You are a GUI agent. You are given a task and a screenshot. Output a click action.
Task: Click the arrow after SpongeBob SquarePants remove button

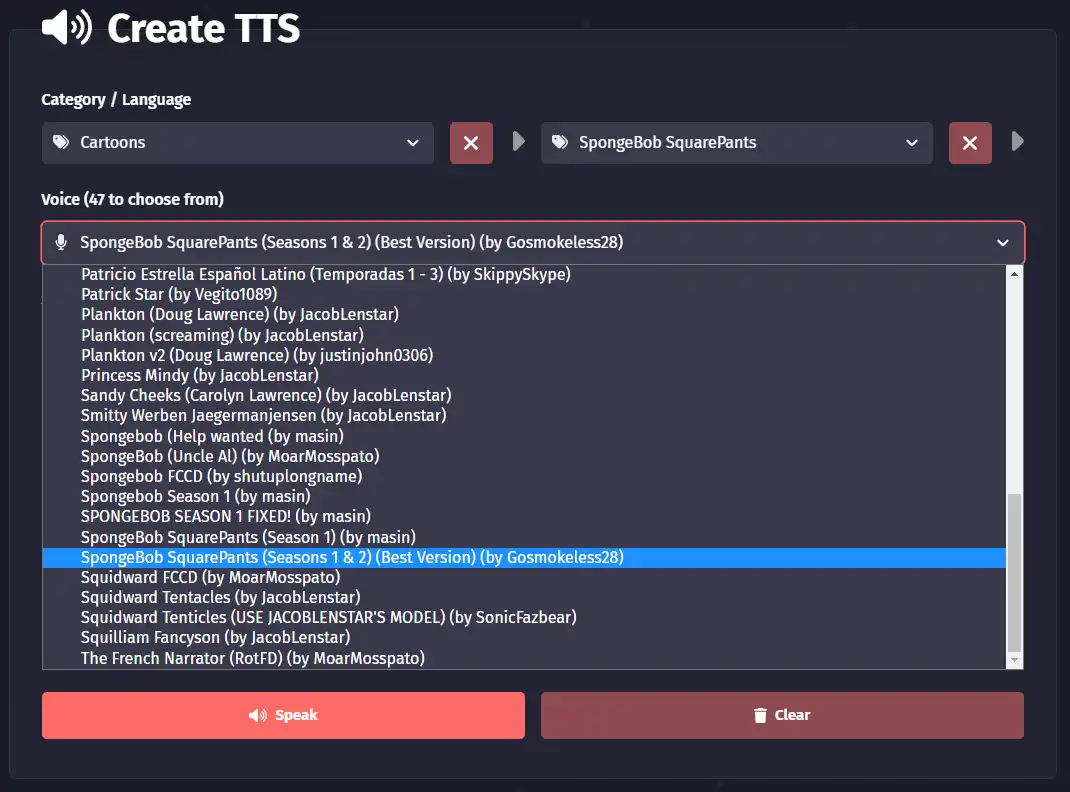1017,141
